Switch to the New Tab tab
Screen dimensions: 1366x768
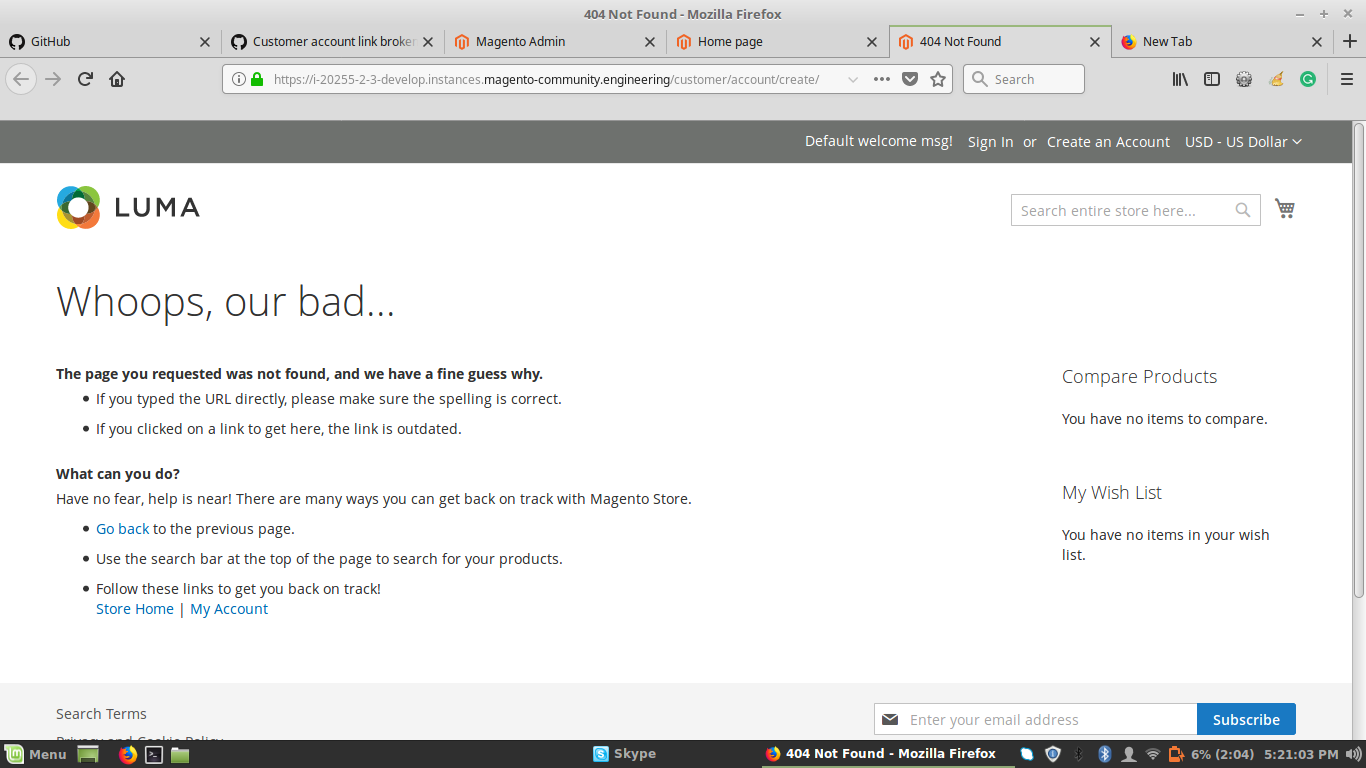[1221, 41]
